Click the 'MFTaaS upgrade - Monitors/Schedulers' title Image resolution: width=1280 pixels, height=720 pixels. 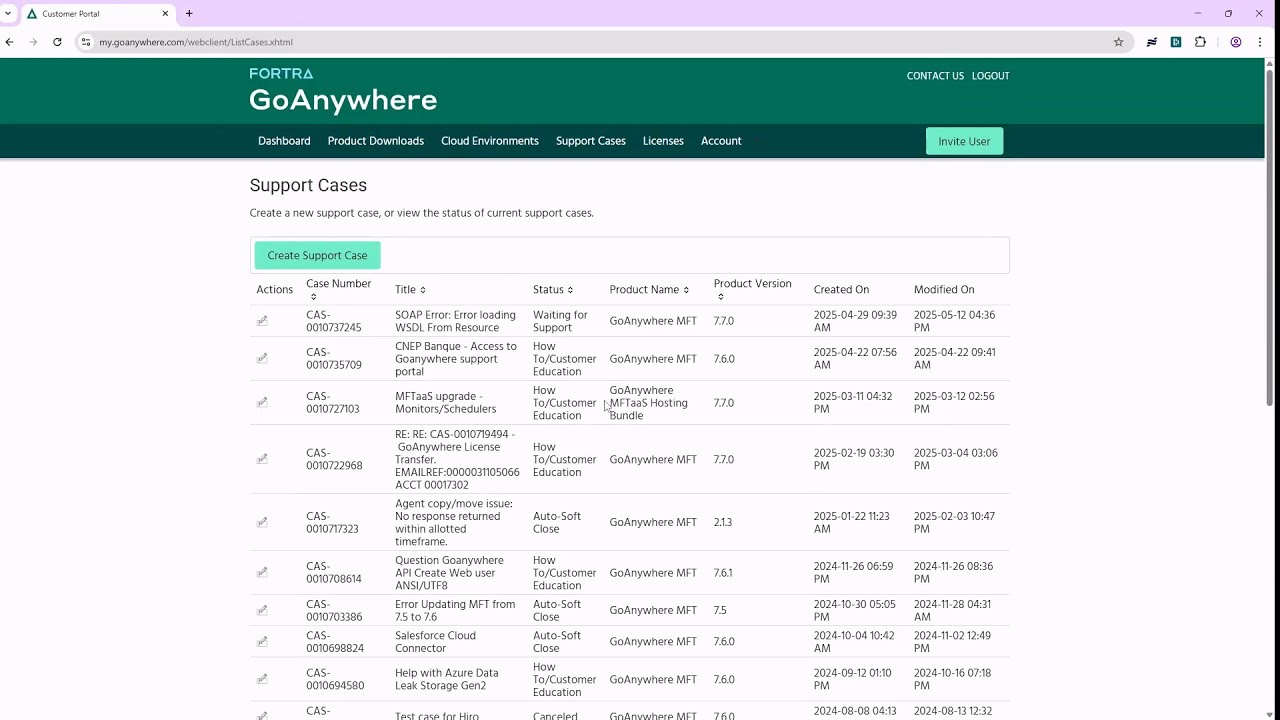coord(445,402)
